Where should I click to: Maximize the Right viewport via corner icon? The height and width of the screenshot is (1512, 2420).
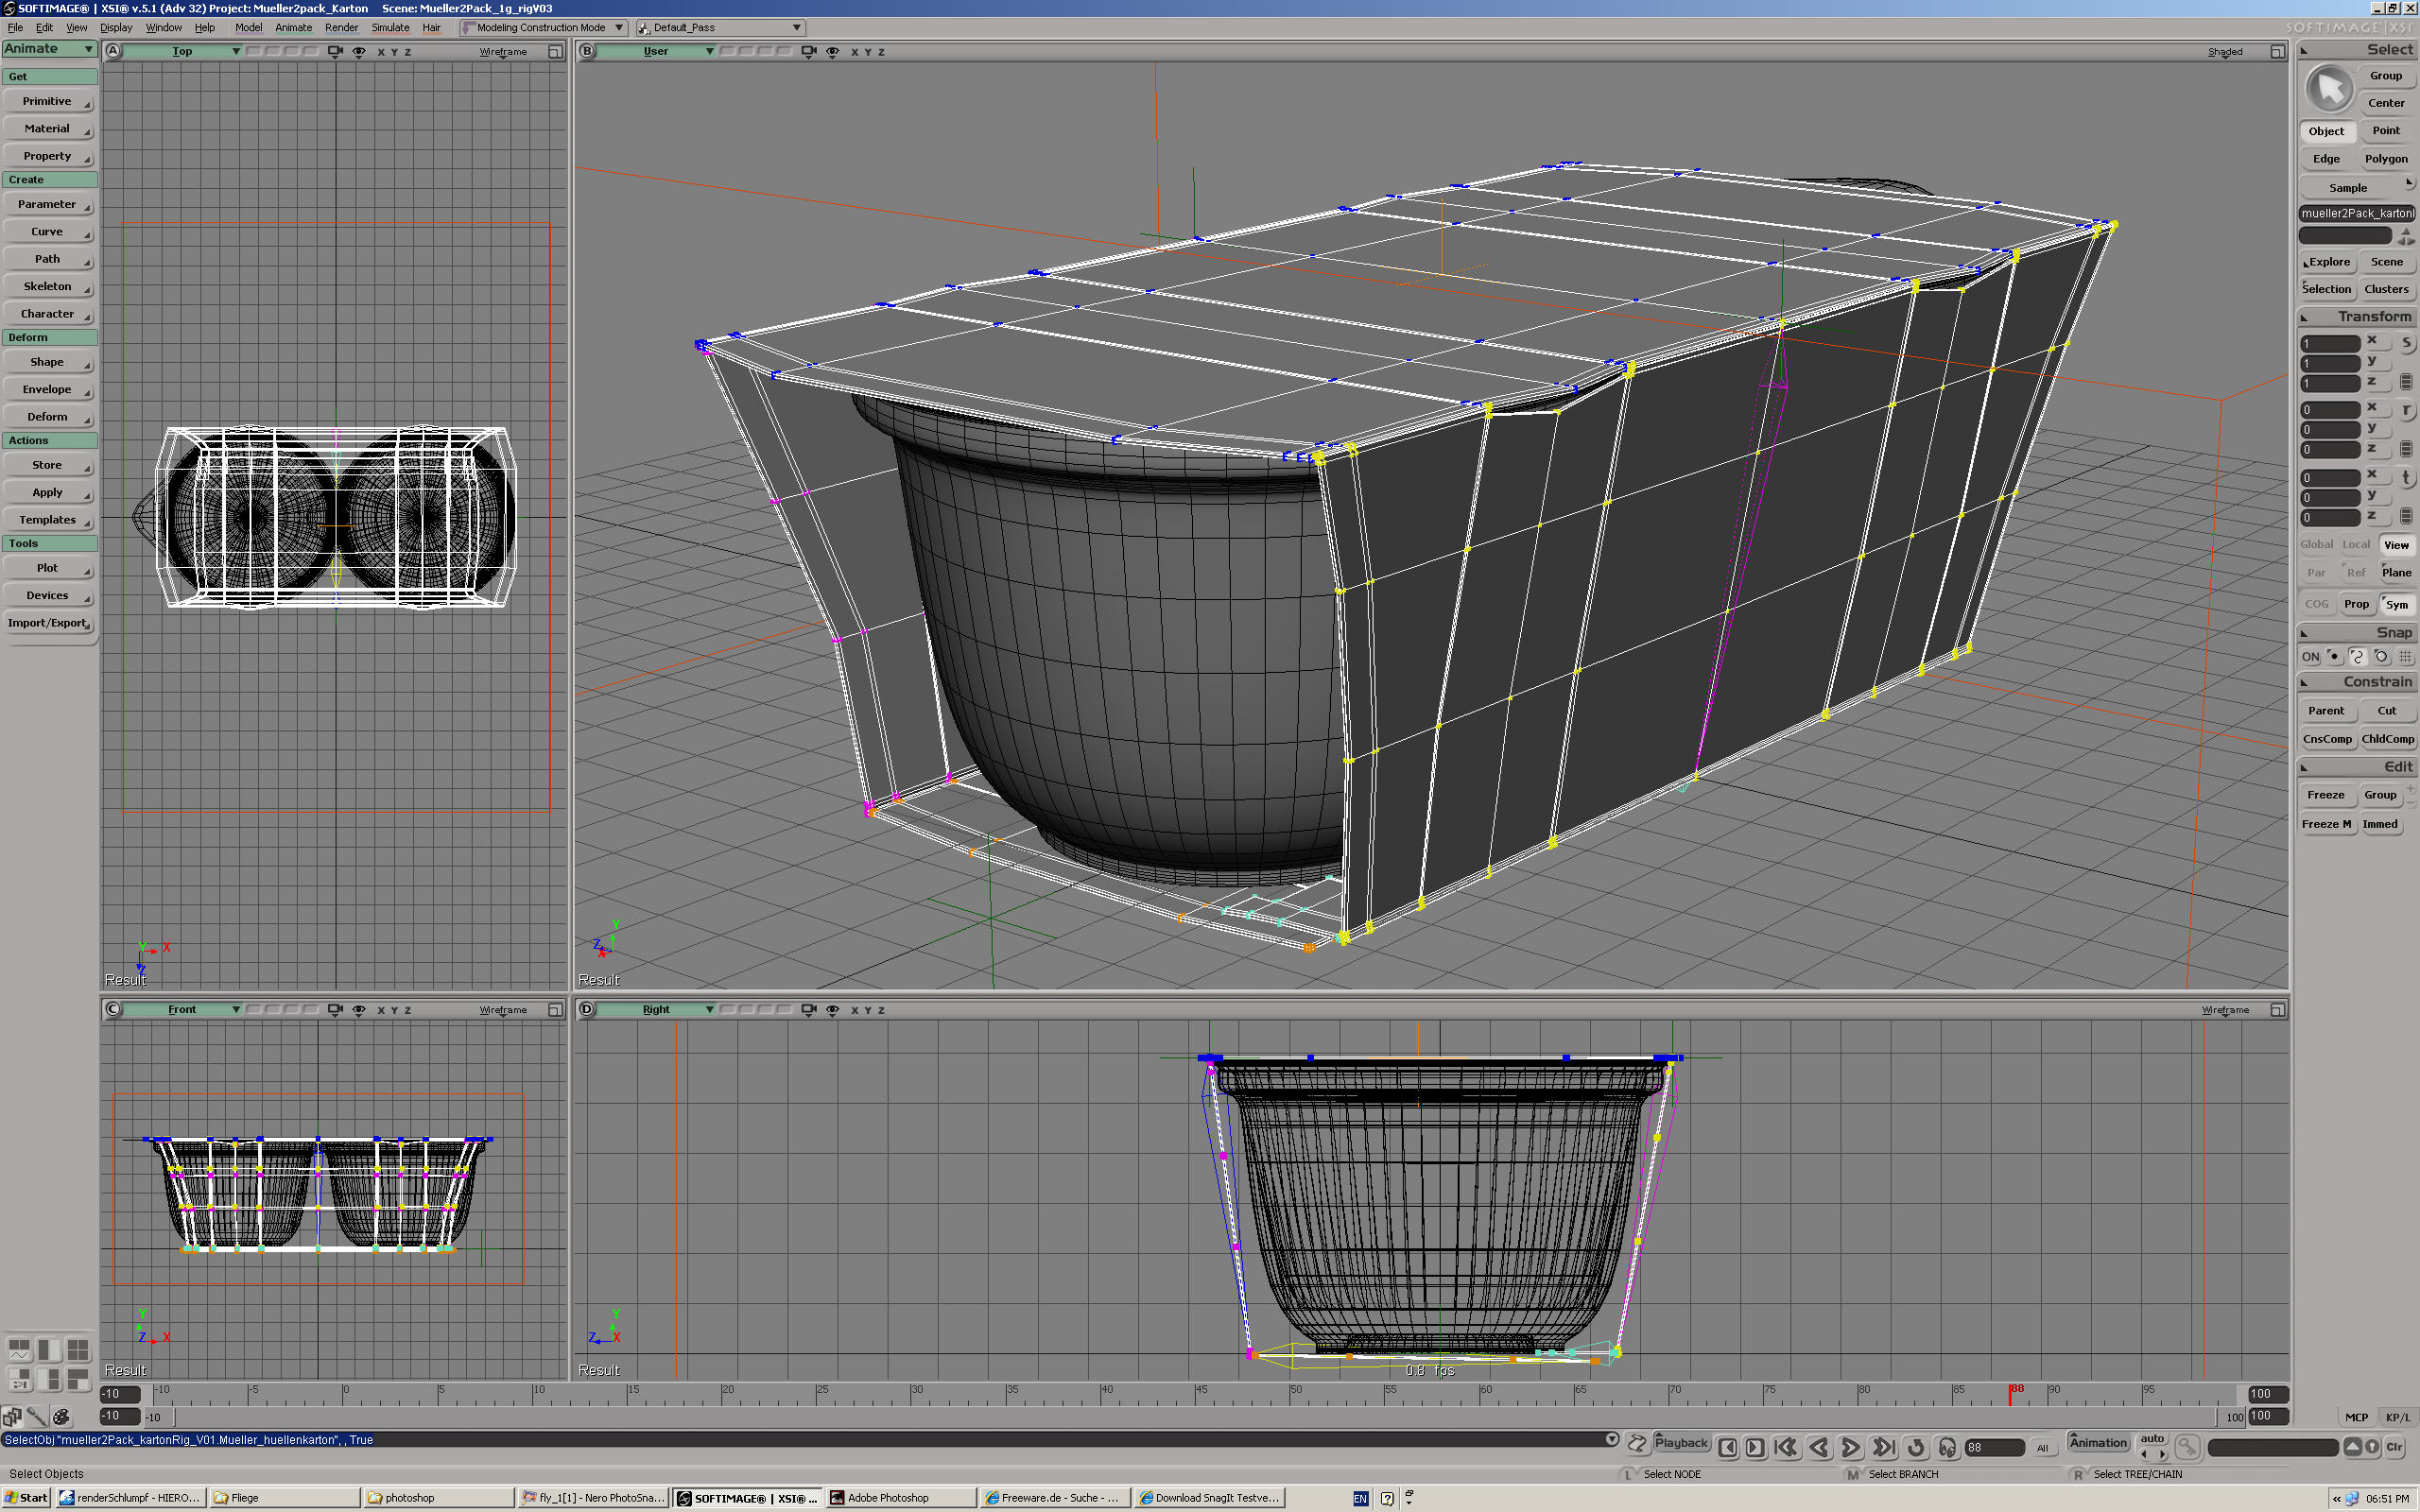click(x=2277, y=1010)
